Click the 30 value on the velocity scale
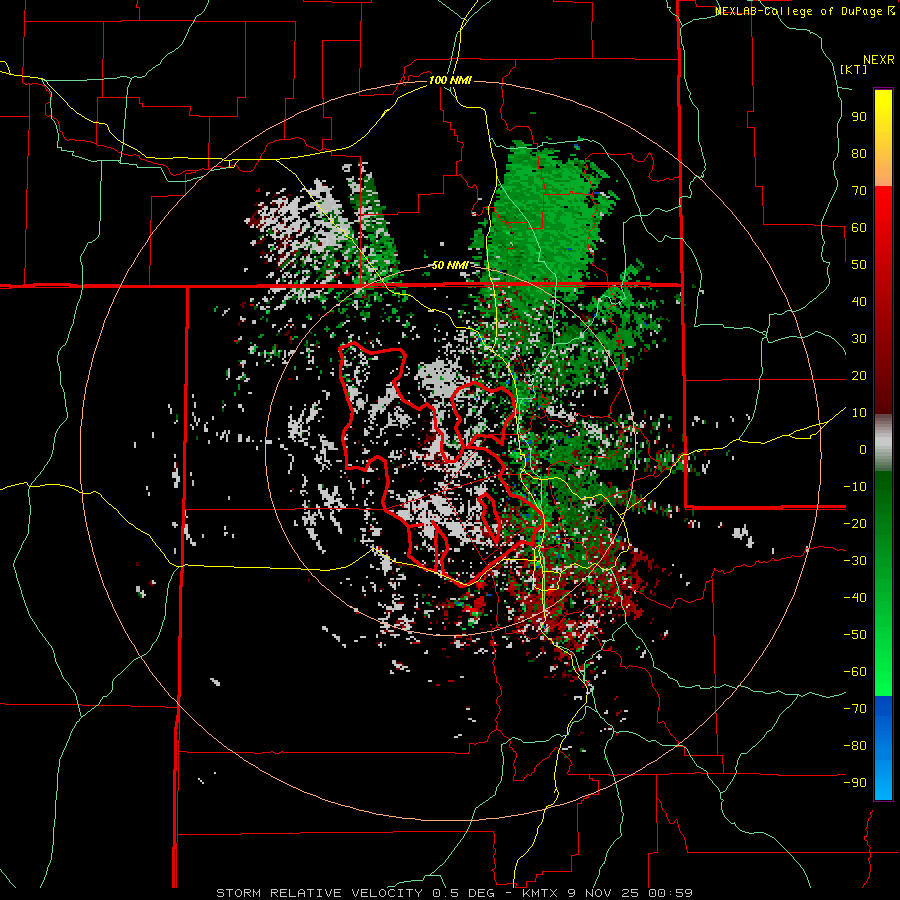 (x=859, y=339)
